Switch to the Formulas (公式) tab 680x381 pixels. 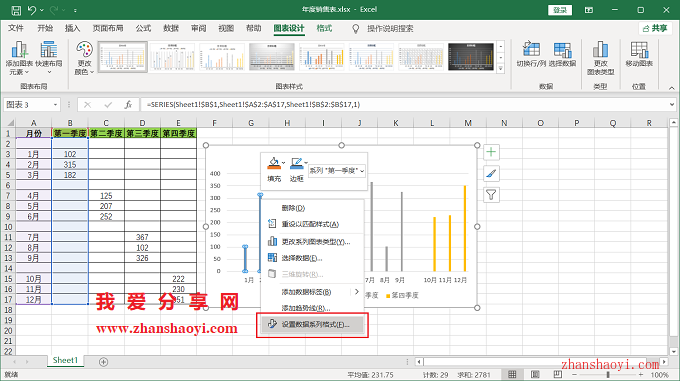(143, 28)
